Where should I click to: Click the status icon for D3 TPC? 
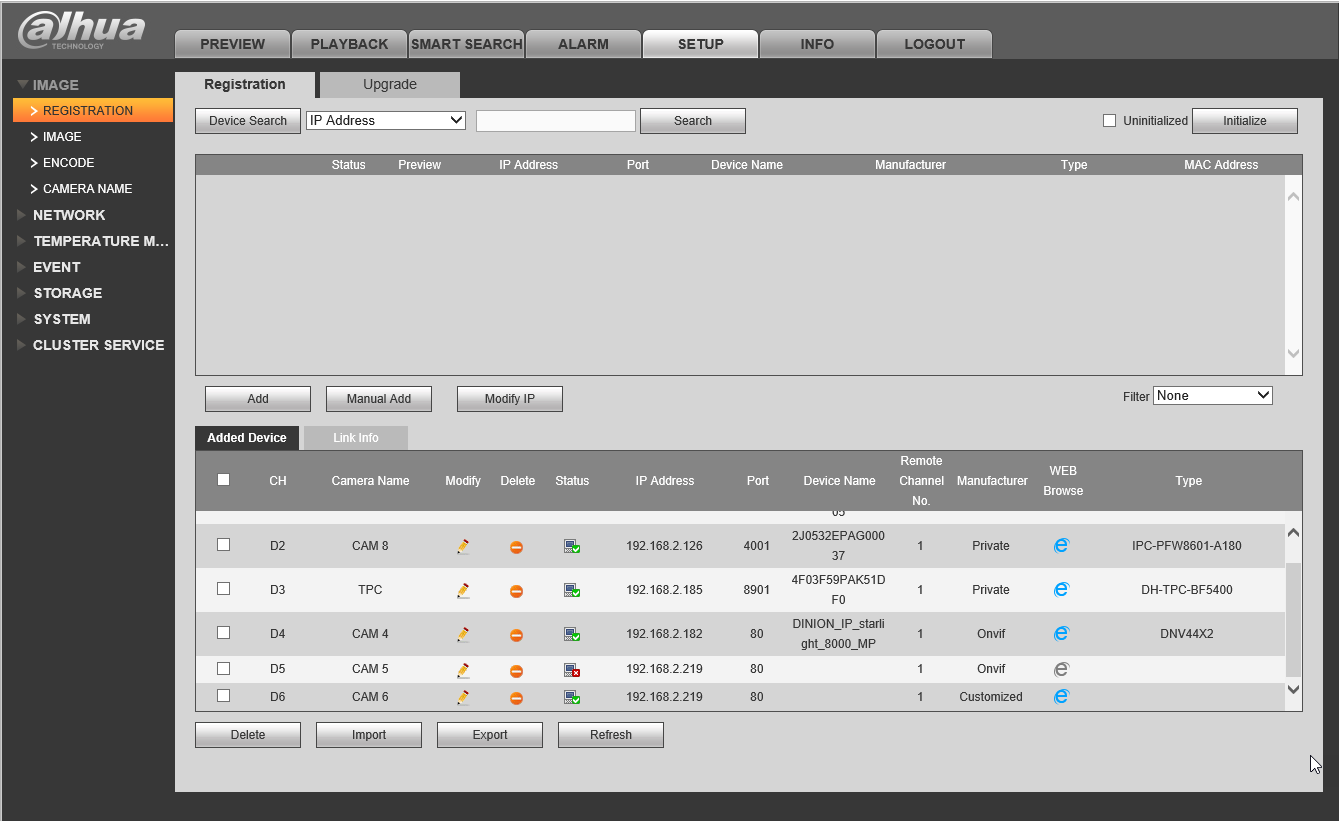tap(571, 591)
